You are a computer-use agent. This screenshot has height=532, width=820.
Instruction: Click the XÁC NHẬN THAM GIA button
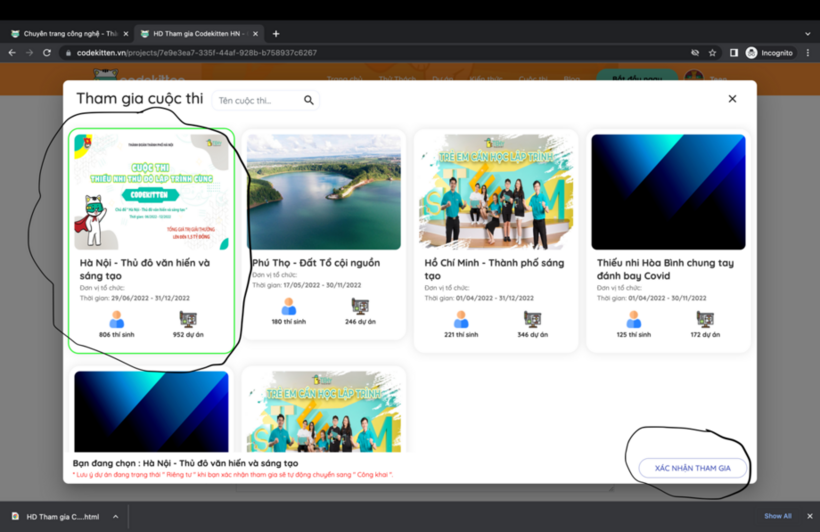click(x=692, y=468)
